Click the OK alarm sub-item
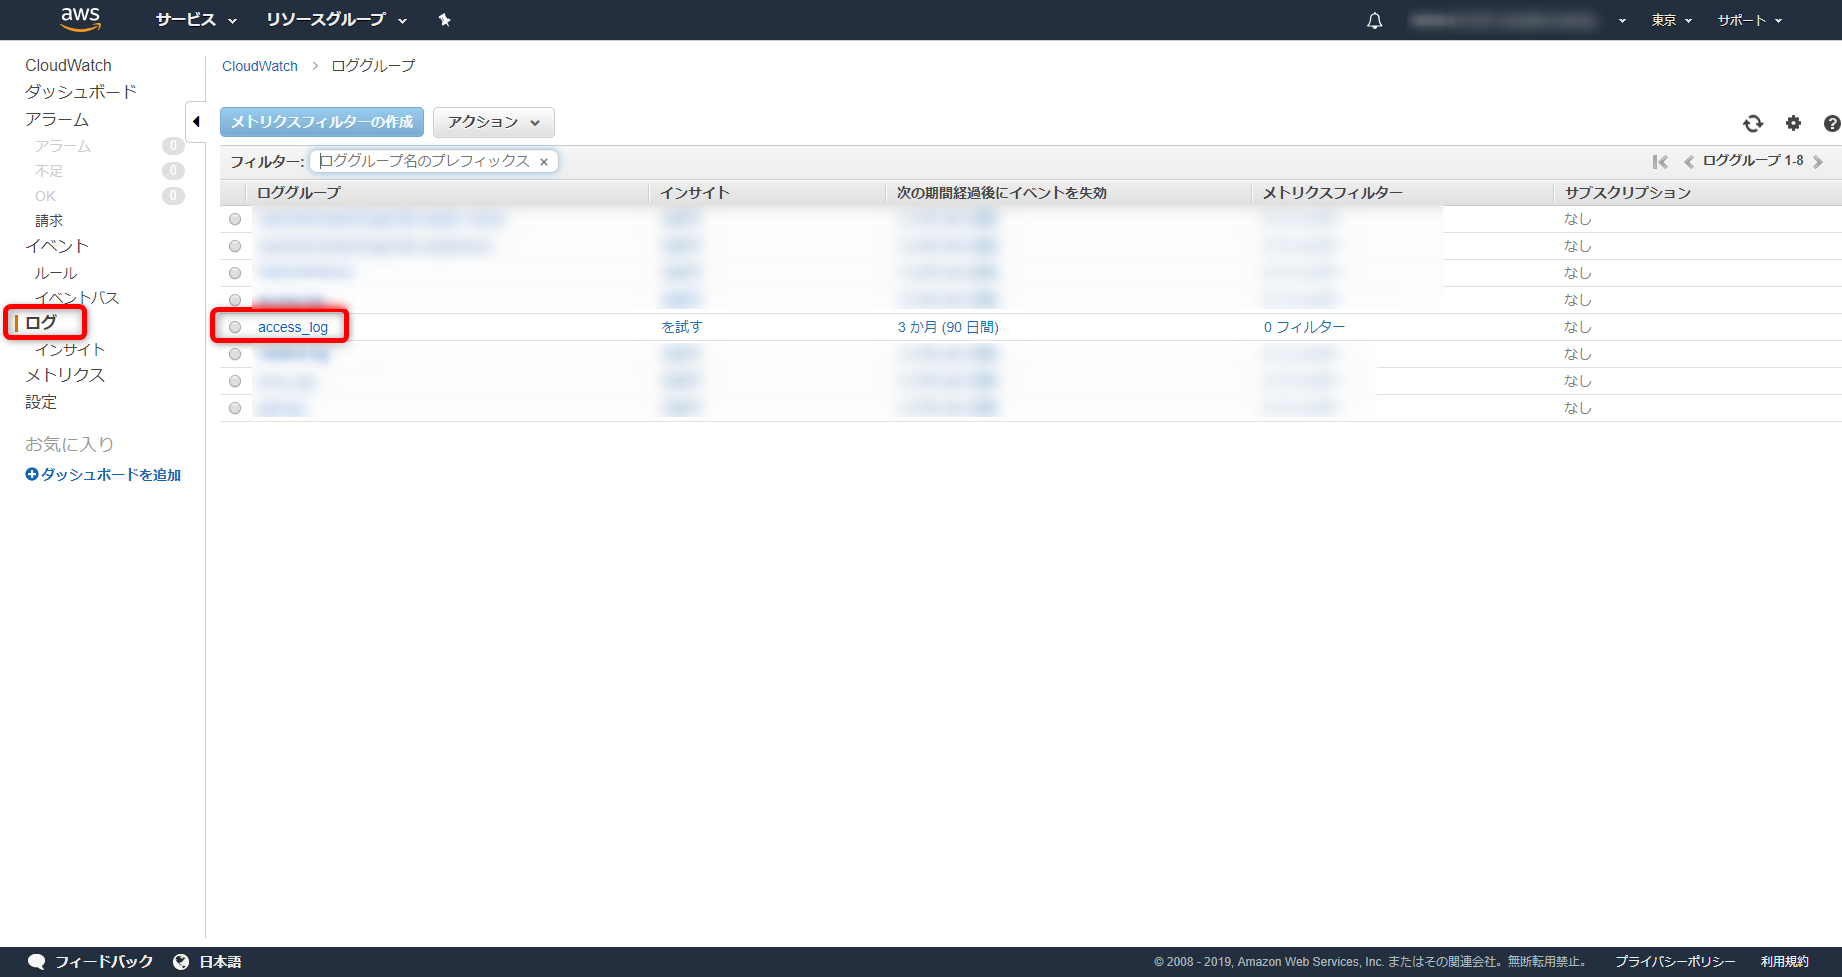 pyautogui.click(x=46, y=196)
